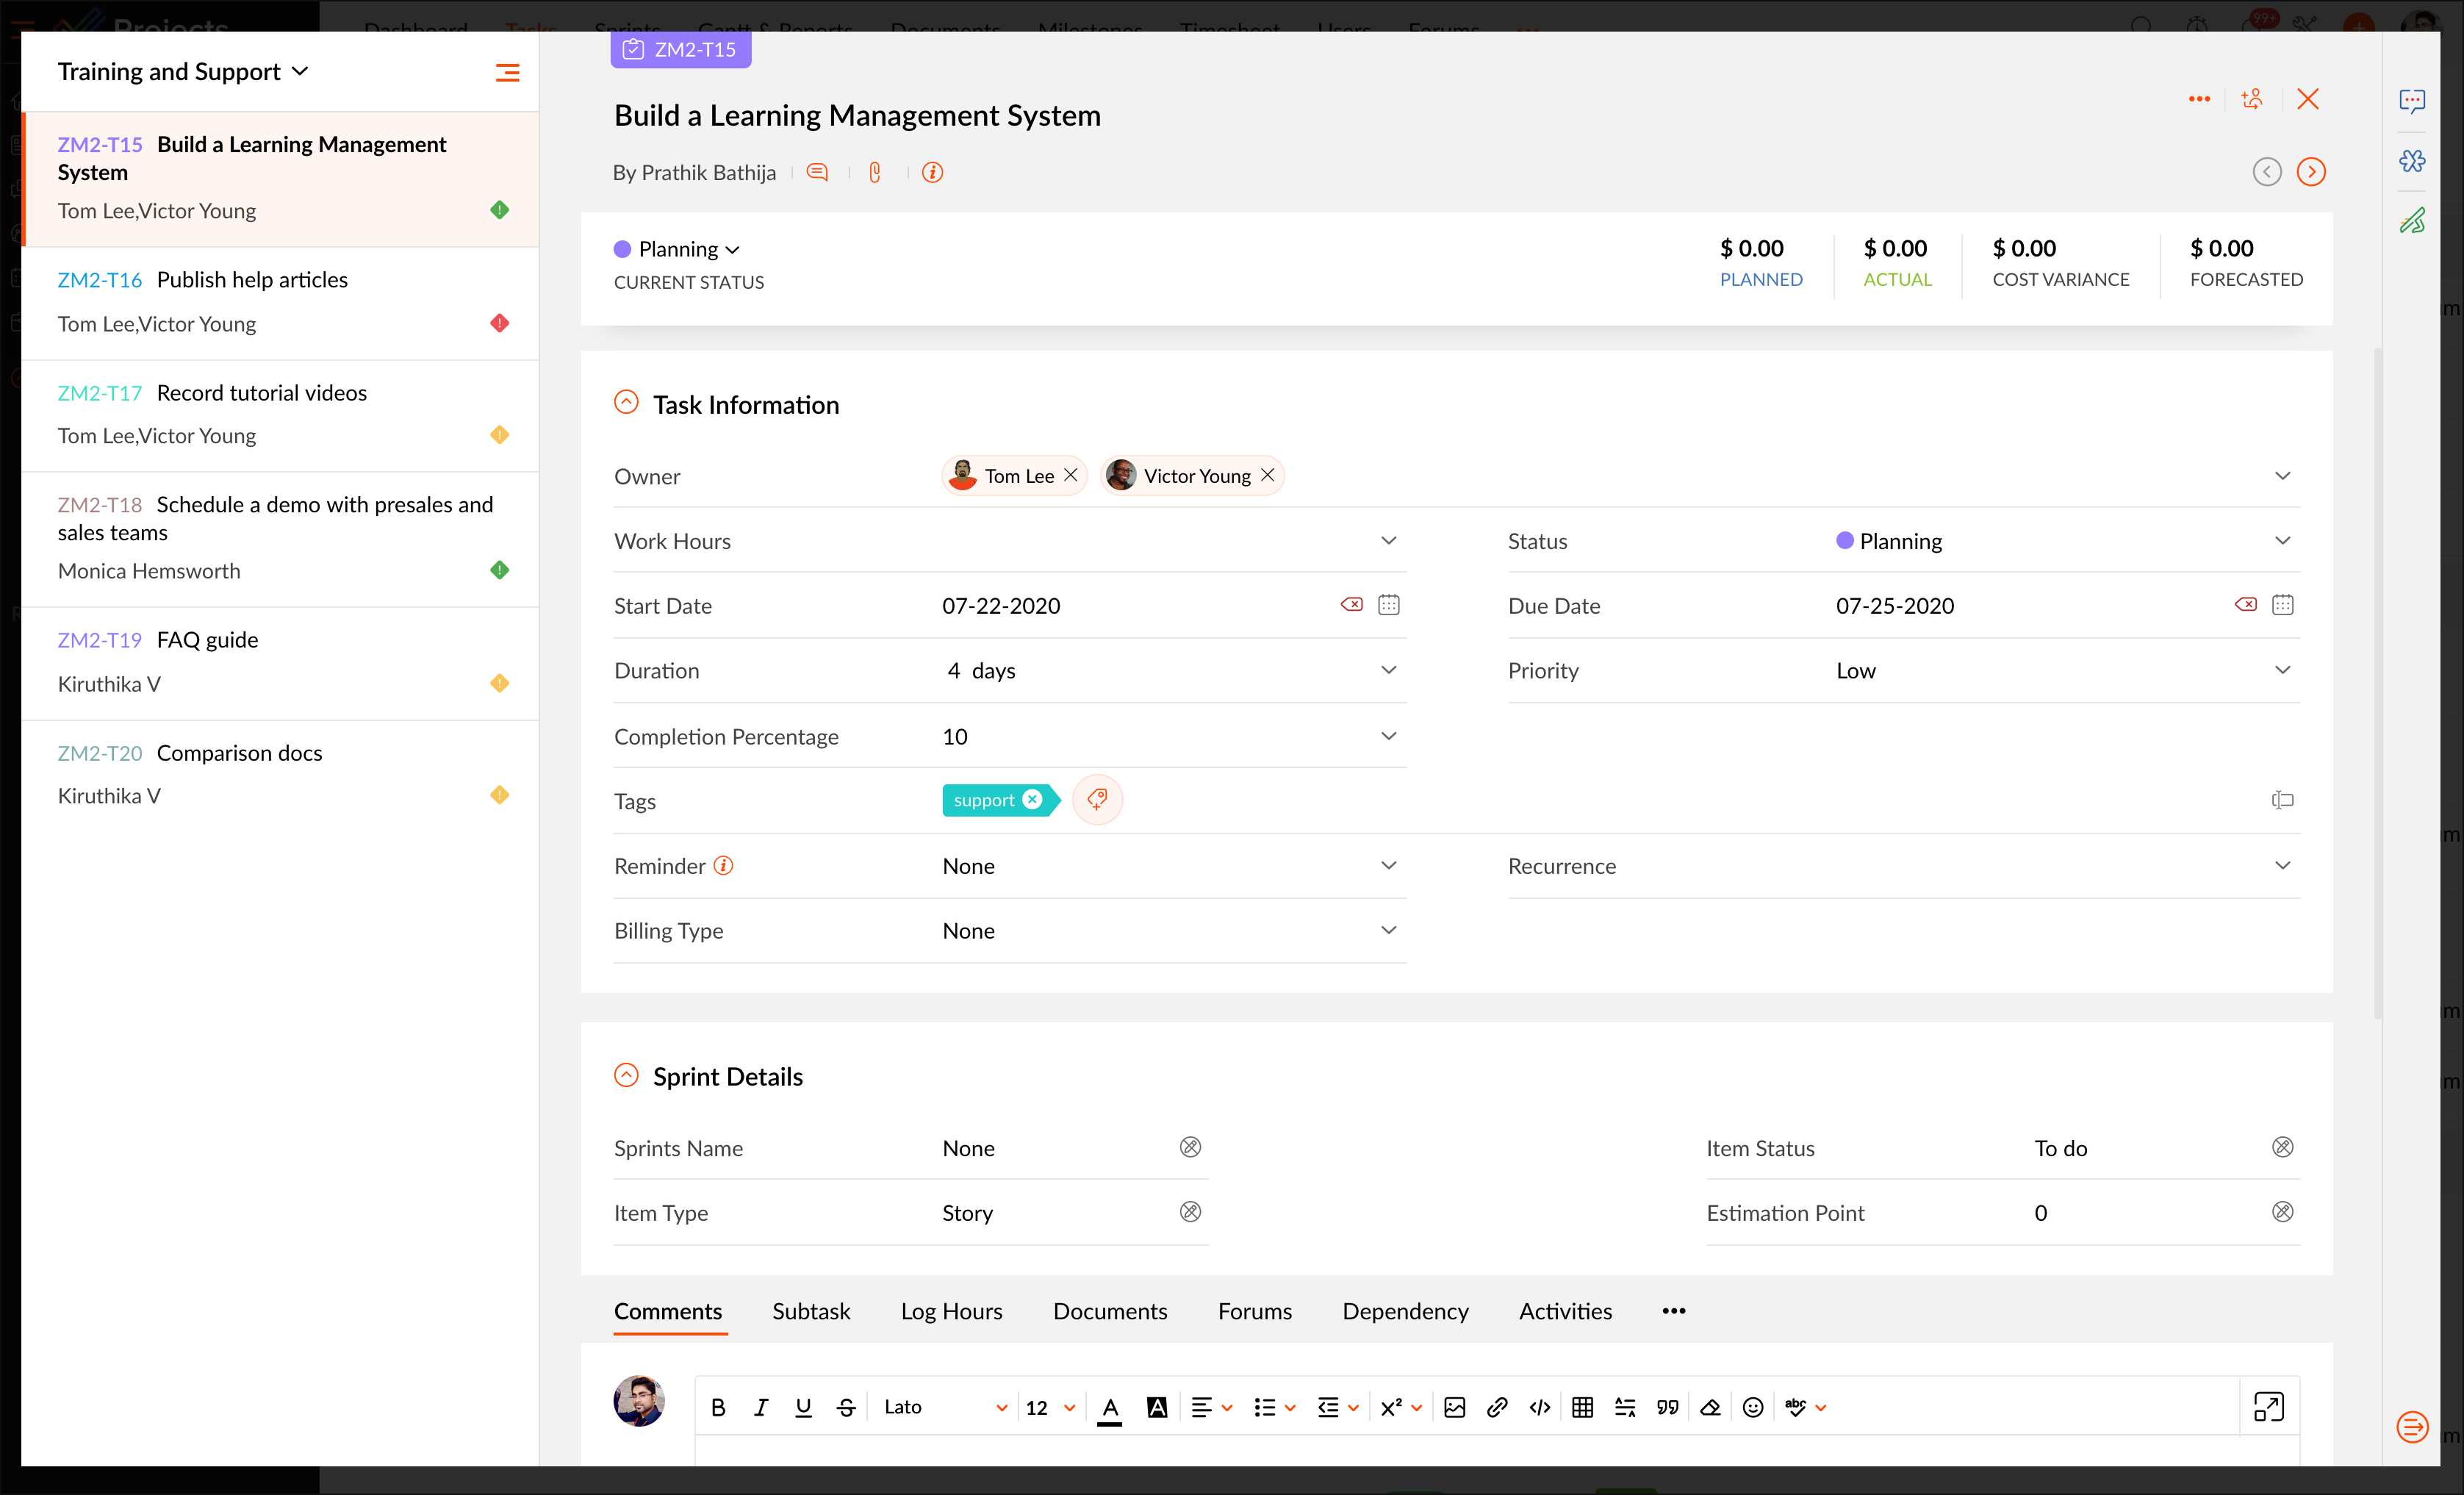Open emoji picker in comment toolbar
The image size is (2464, 1495).
point(1752,1407)
